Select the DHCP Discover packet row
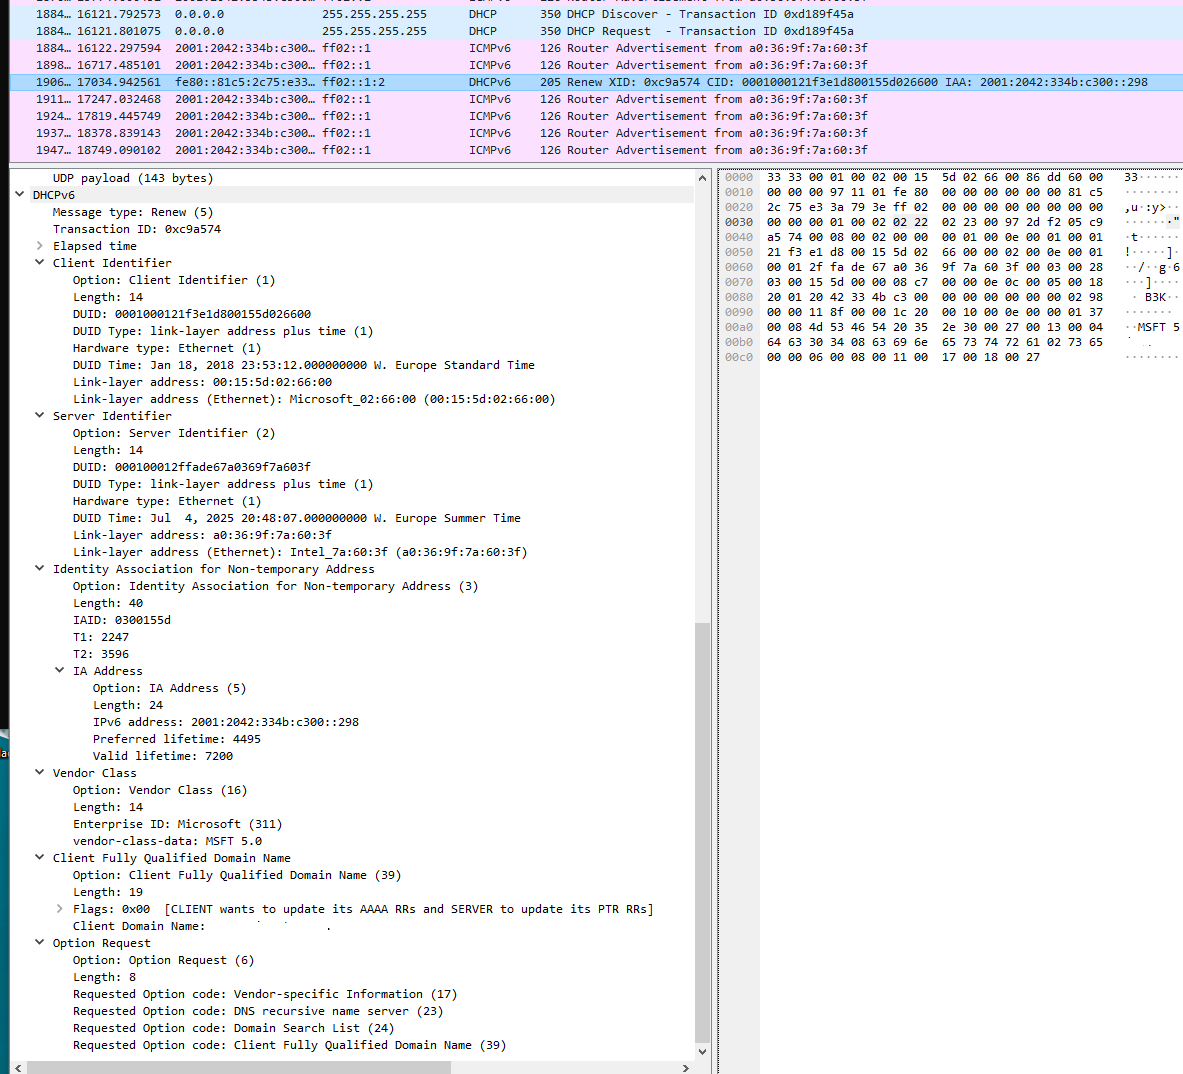Viewport: 1183px width, 1074px height. [596, 14]
